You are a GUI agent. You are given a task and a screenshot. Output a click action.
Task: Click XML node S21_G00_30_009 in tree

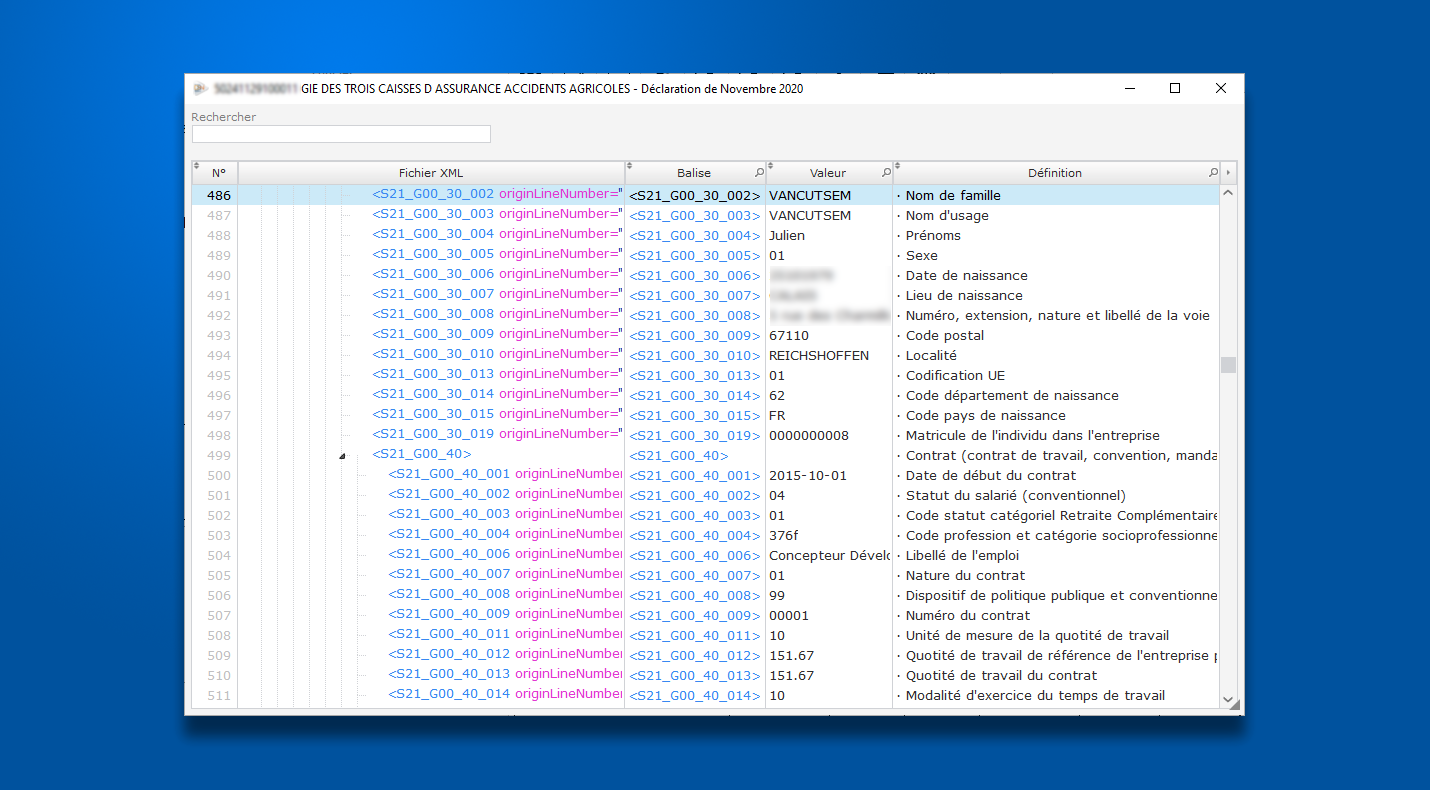[434, 334]
